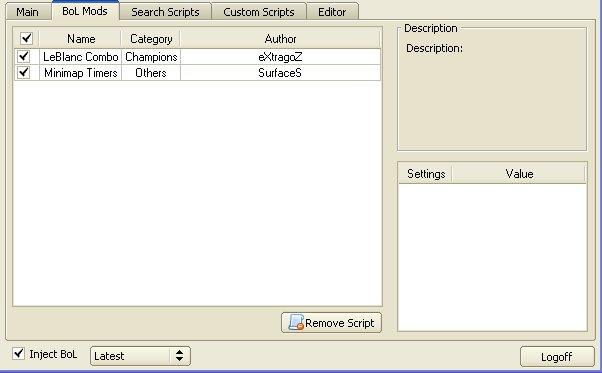Click the Champions category cell
Image resolution: width=602 pixels, height=373 pixels.
pyautogui.click(x=151, y=57)
